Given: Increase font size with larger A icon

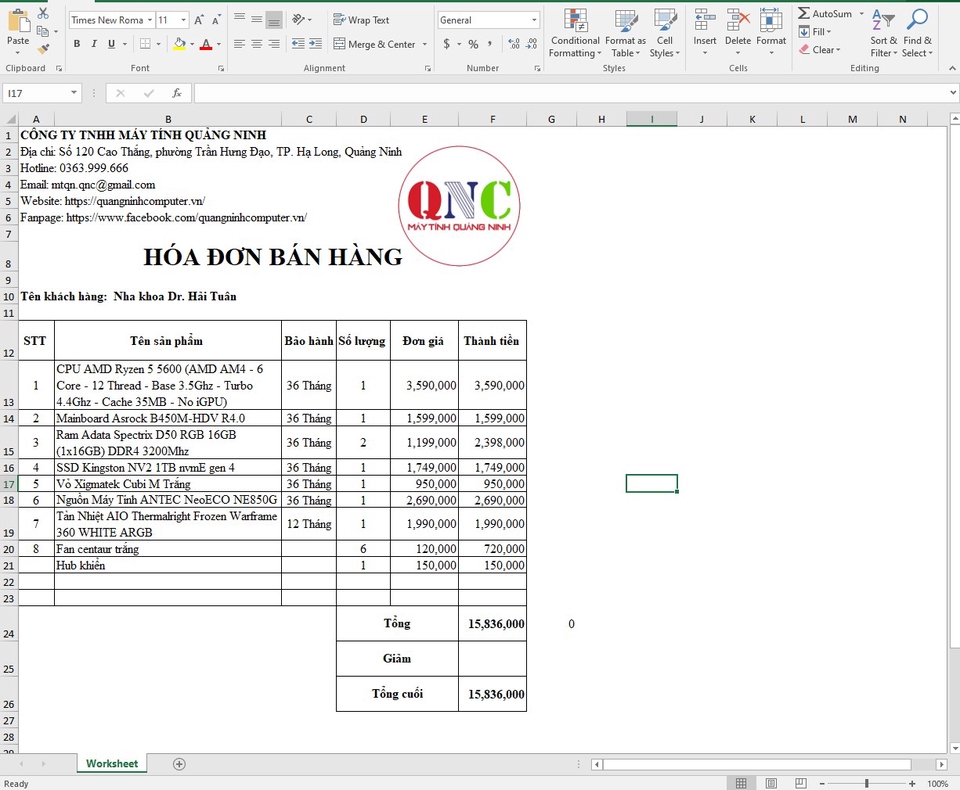Looking at the screenshot, I should click(x=199, y=20).
